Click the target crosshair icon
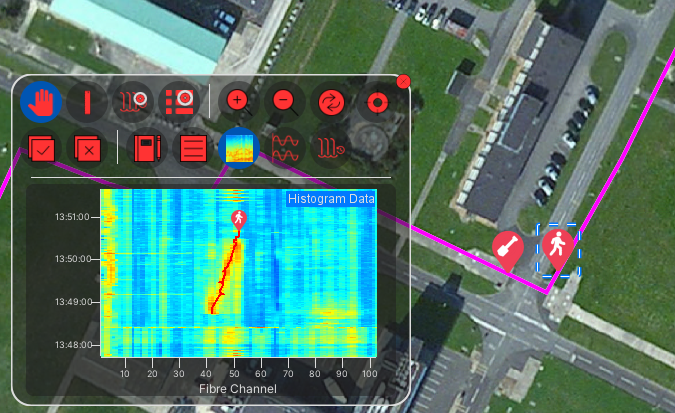675x413 pixels. 376,101
